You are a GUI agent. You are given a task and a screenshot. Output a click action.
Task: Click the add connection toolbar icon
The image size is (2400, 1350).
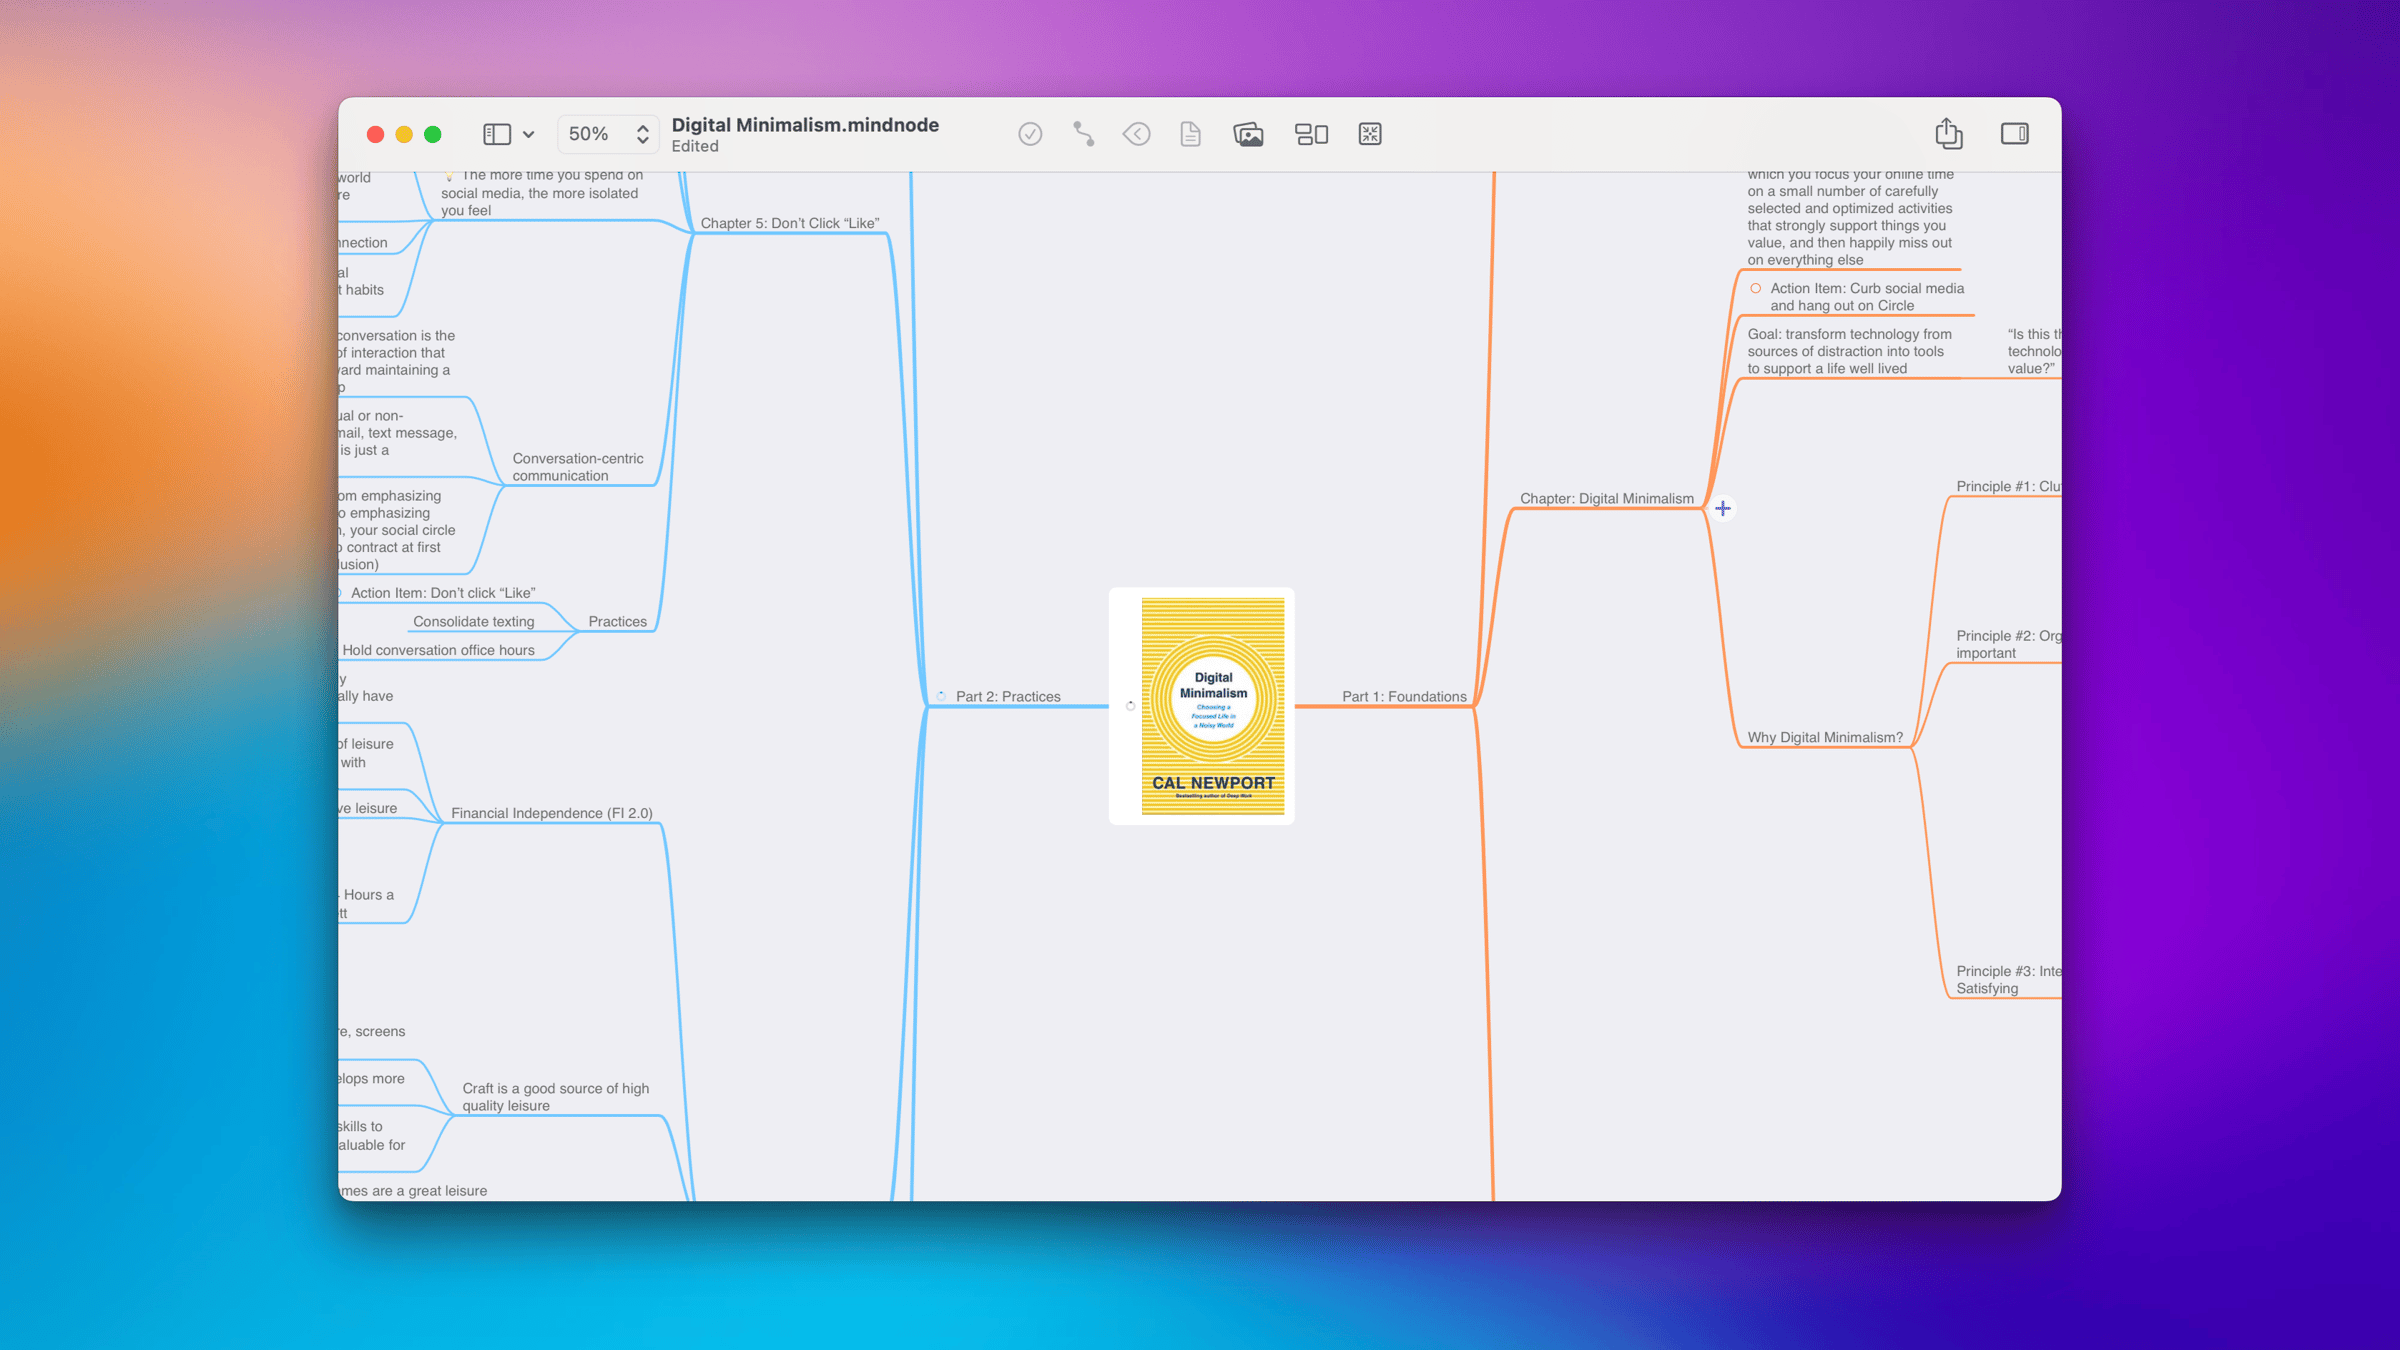(1083, 134)
